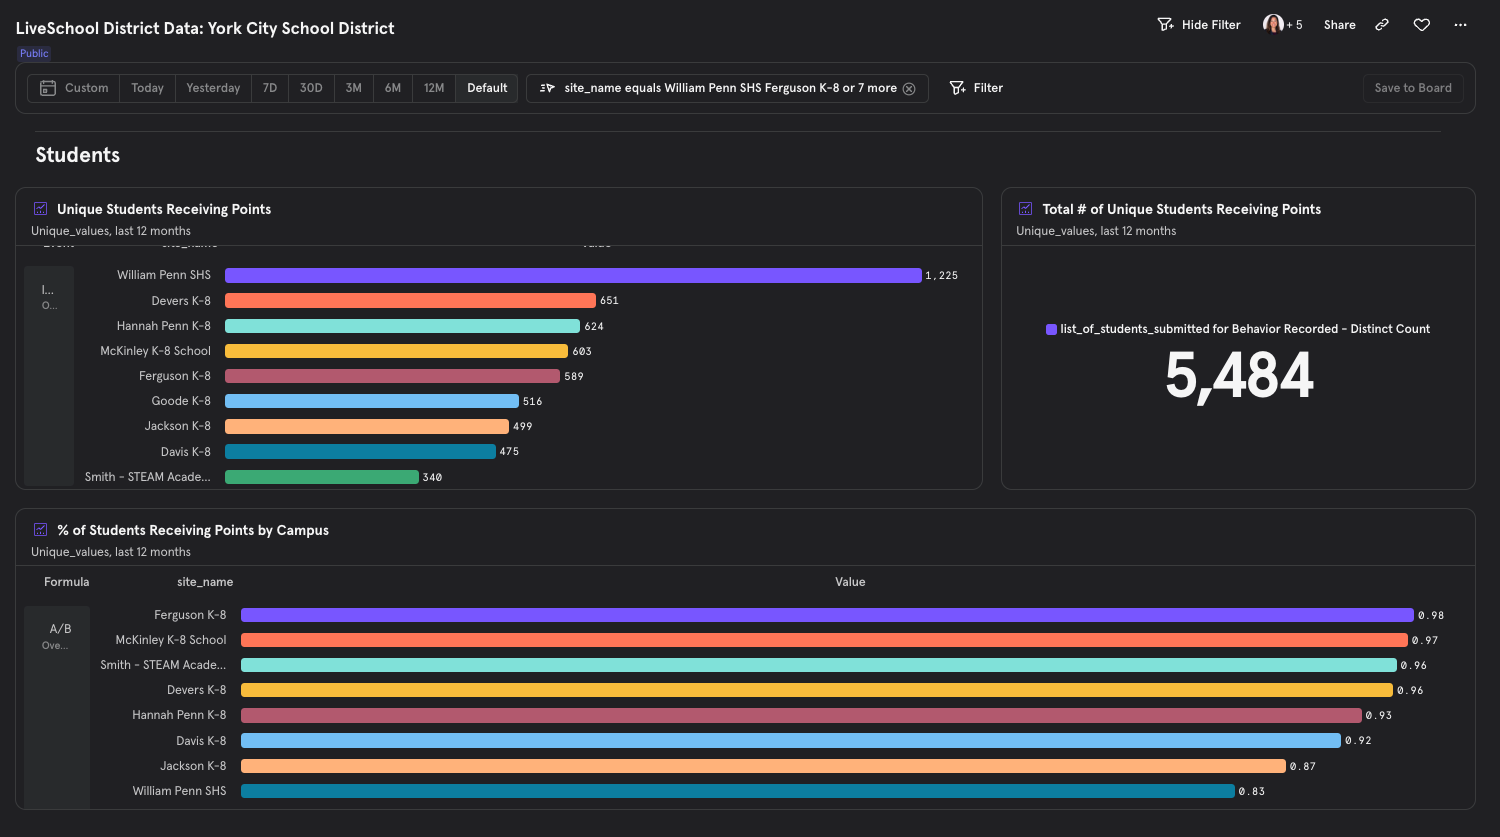1500x837 pixels.
Task: Open the collaborator avatar list
Action: [x=1273, y=24]
